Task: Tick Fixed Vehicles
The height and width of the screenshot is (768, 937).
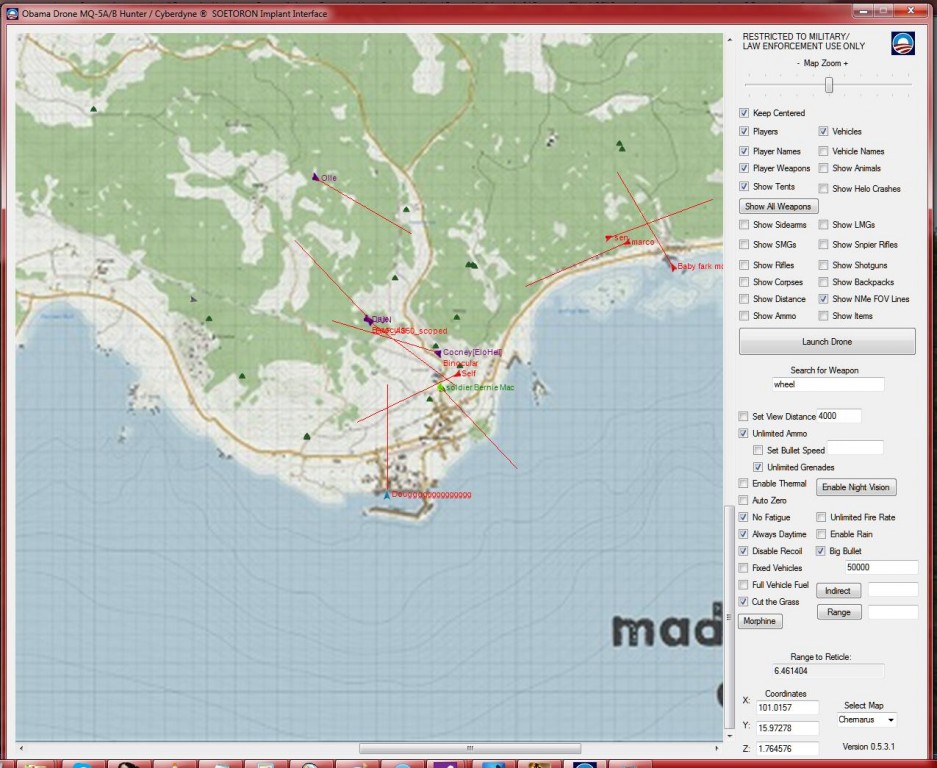Action: click(x=743, y=568)
